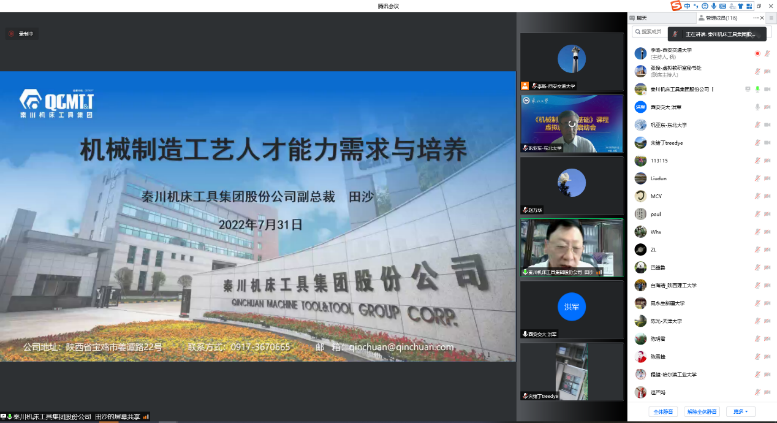Open the 更多 dropdown below the member list
Viewport: 777px width, 423px height.
pos(740,411)
